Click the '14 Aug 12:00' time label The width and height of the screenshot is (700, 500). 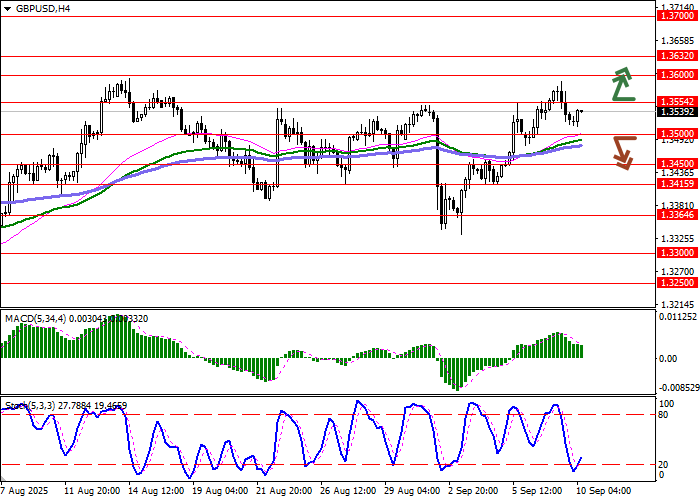tap(156, 491)
